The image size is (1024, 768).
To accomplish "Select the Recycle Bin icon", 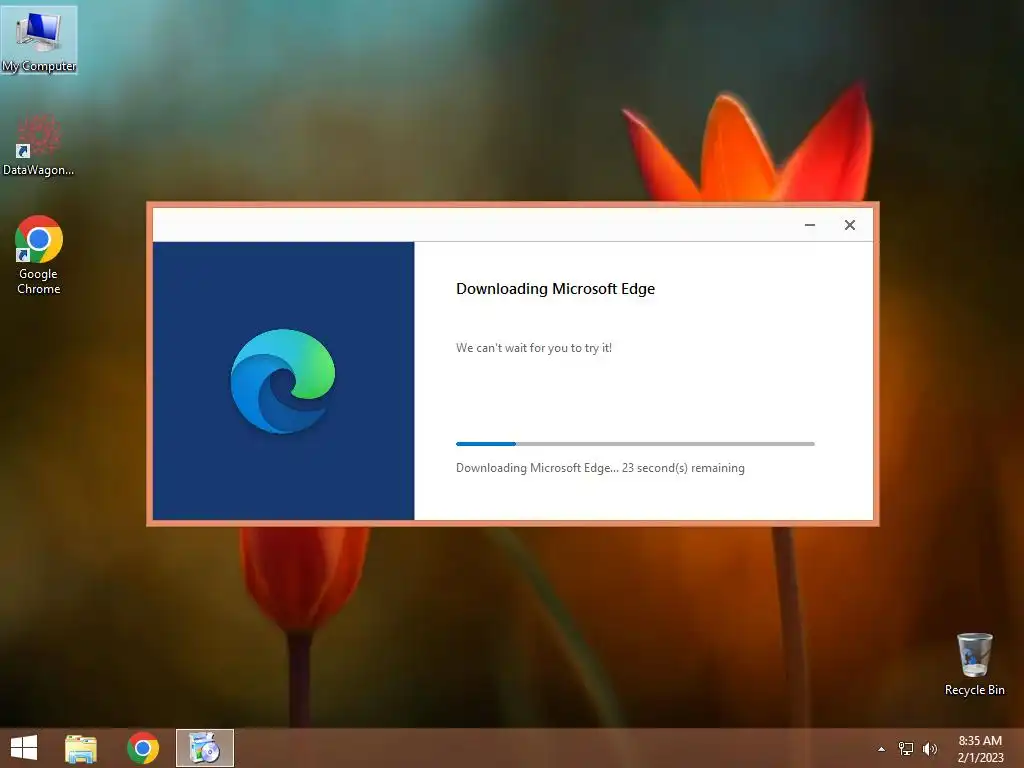I will [x=974, y=664].
